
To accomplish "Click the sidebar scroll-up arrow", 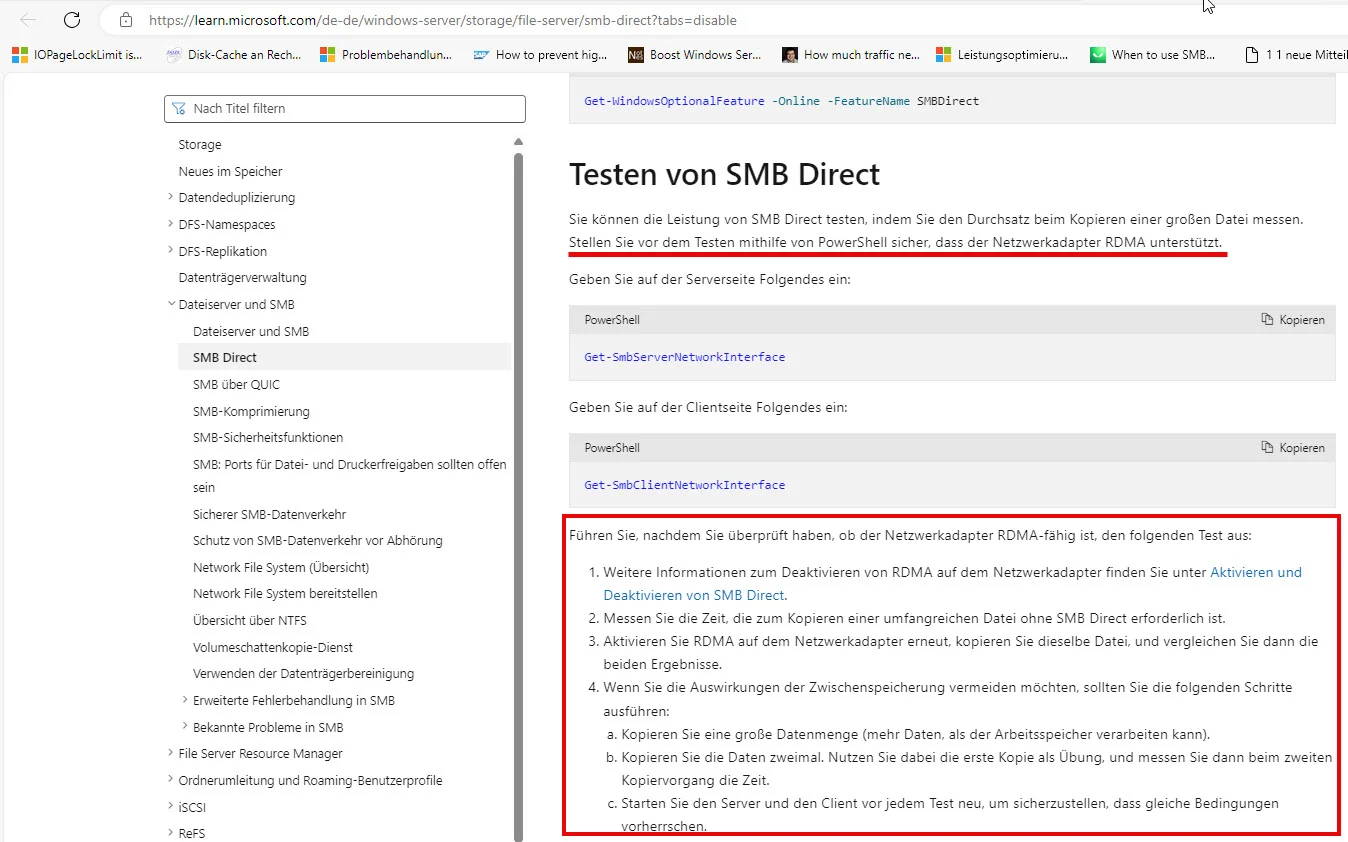I will point(518,142).
